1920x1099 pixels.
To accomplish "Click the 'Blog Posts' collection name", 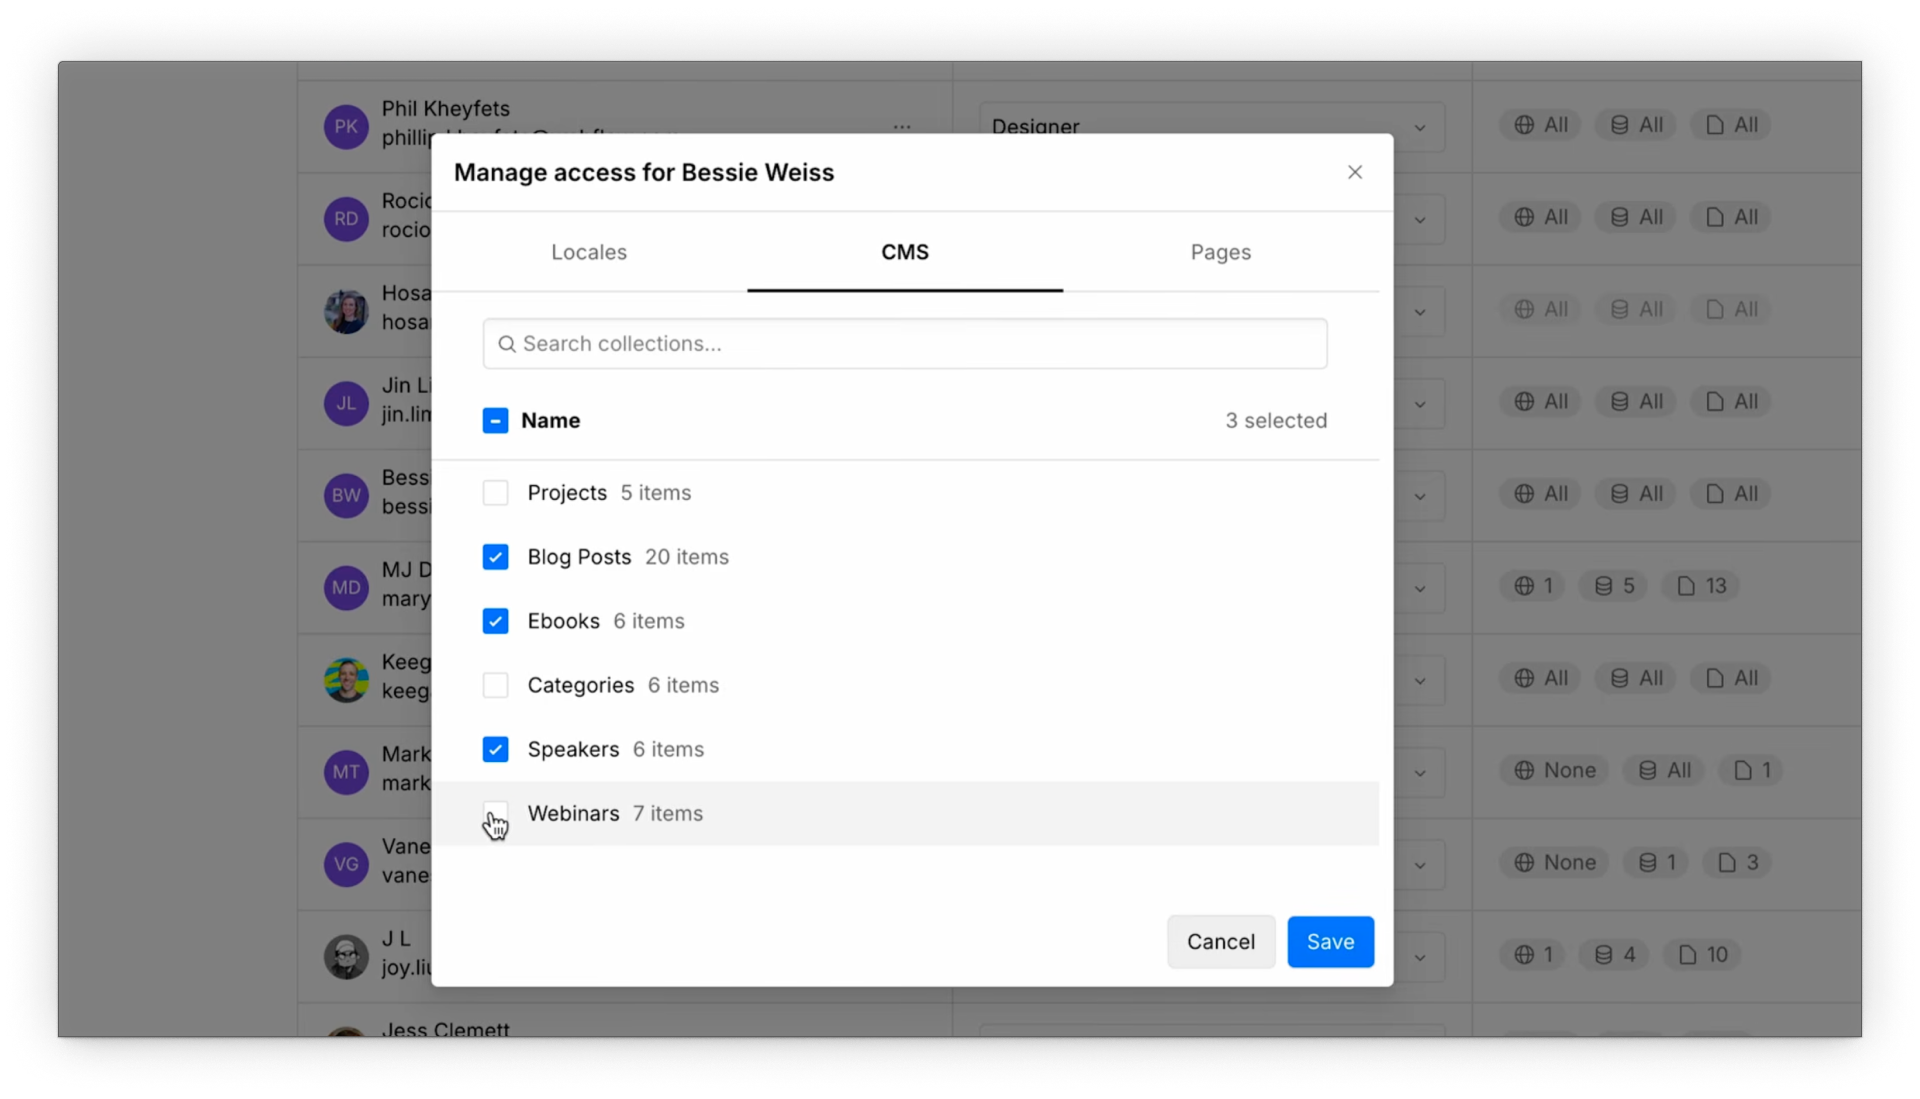I will point(579,557).
